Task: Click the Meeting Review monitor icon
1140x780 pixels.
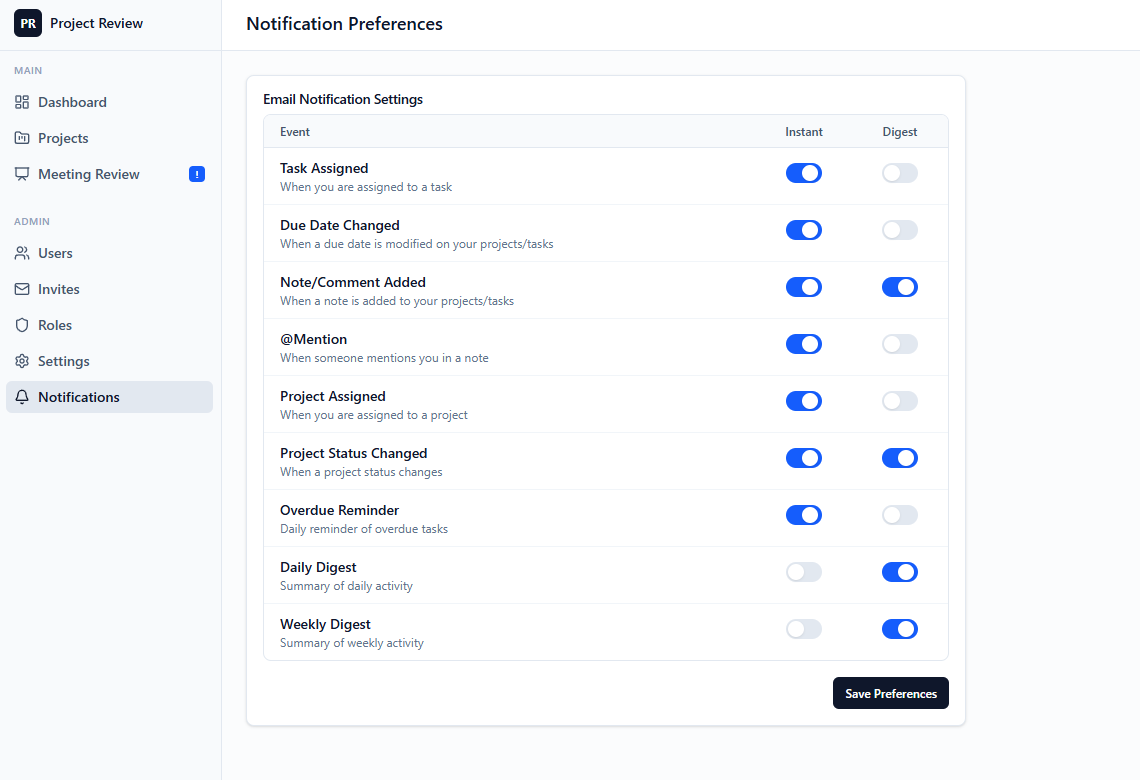Action: (x=22, y=173)
